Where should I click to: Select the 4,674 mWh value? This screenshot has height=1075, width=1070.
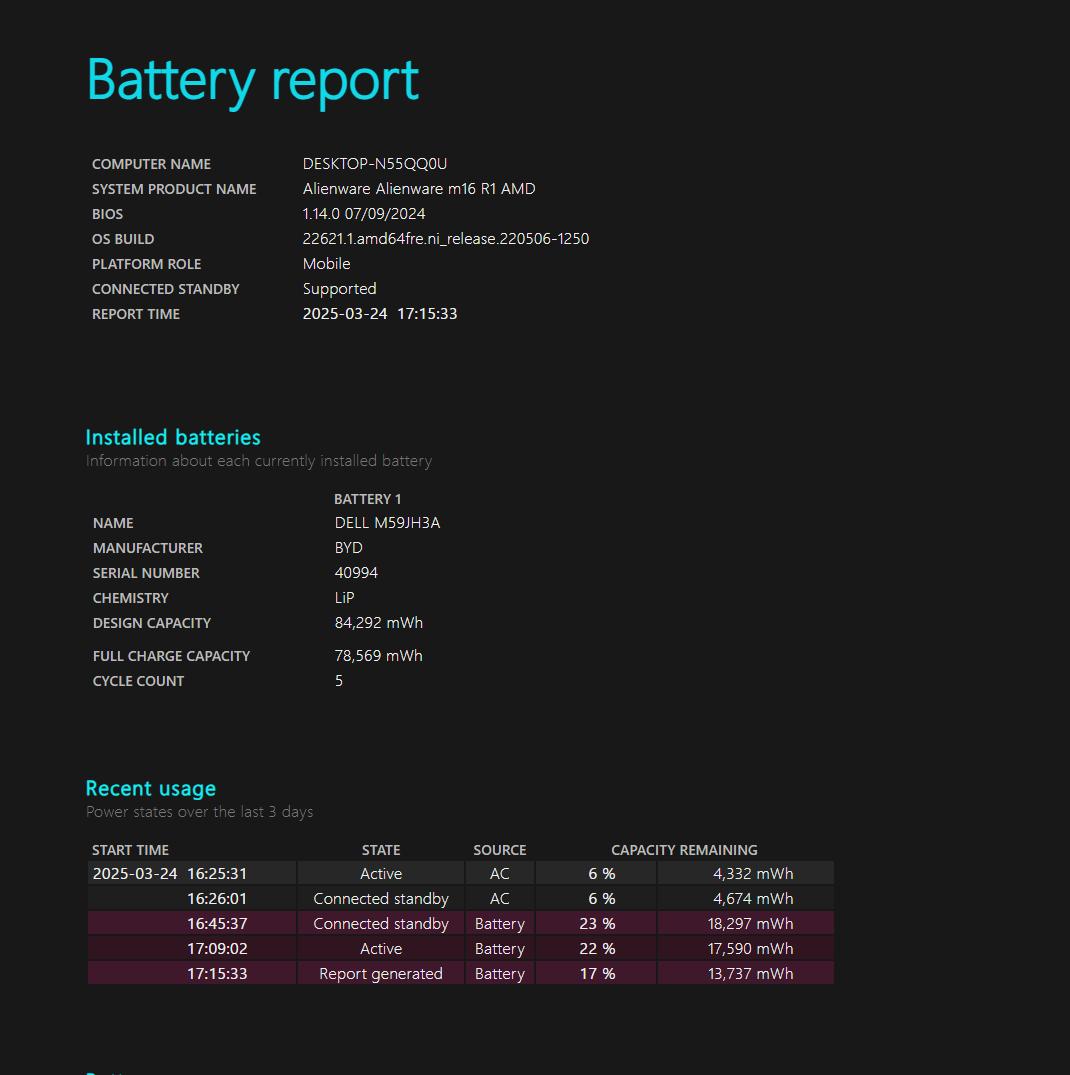coord(753,899)
